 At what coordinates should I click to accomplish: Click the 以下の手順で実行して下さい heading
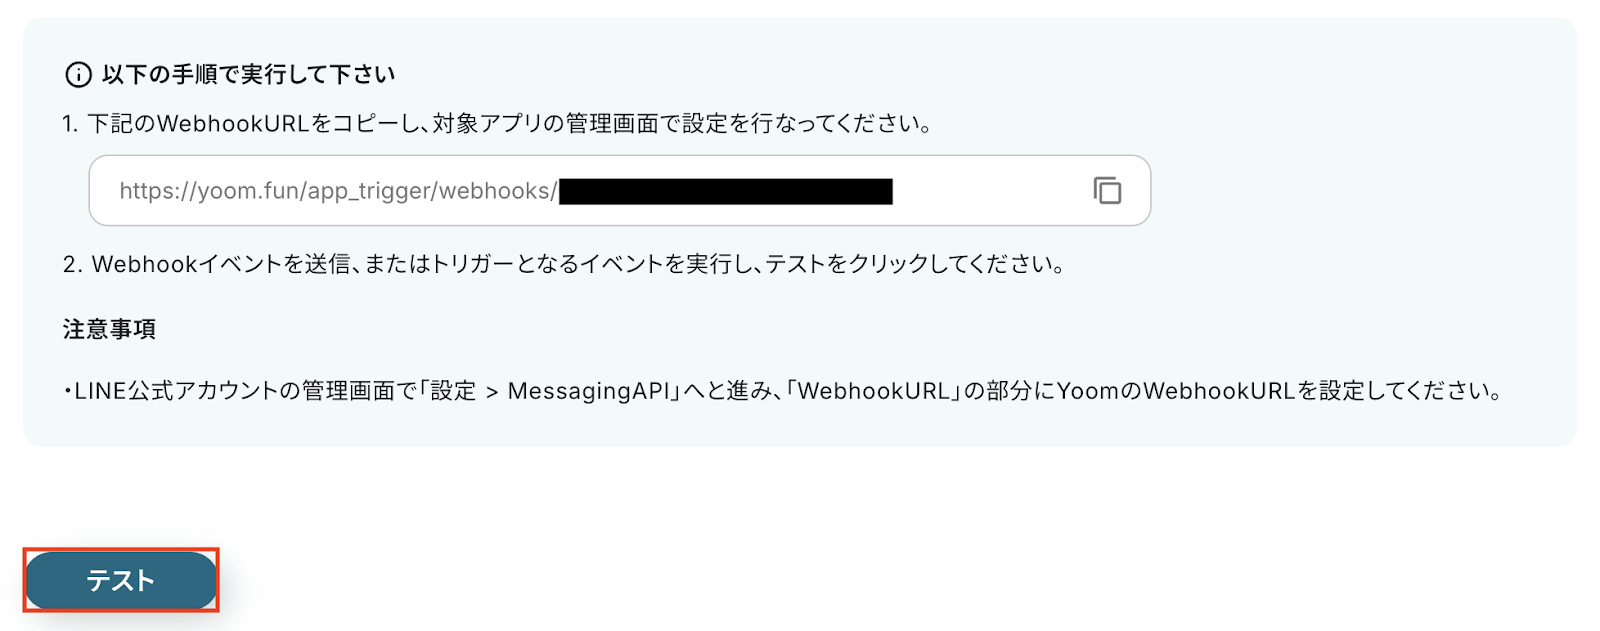pyautogui.click(x=248, y=74)
